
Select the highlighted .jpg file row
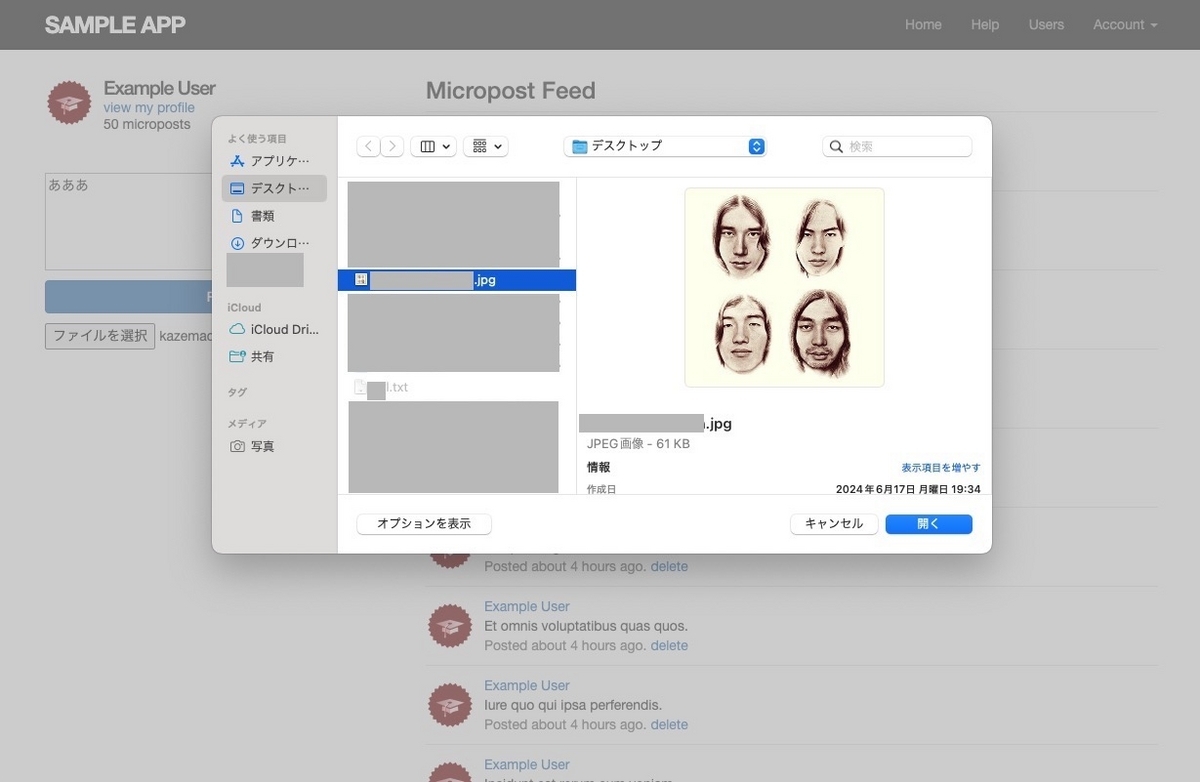pos(457,280)
